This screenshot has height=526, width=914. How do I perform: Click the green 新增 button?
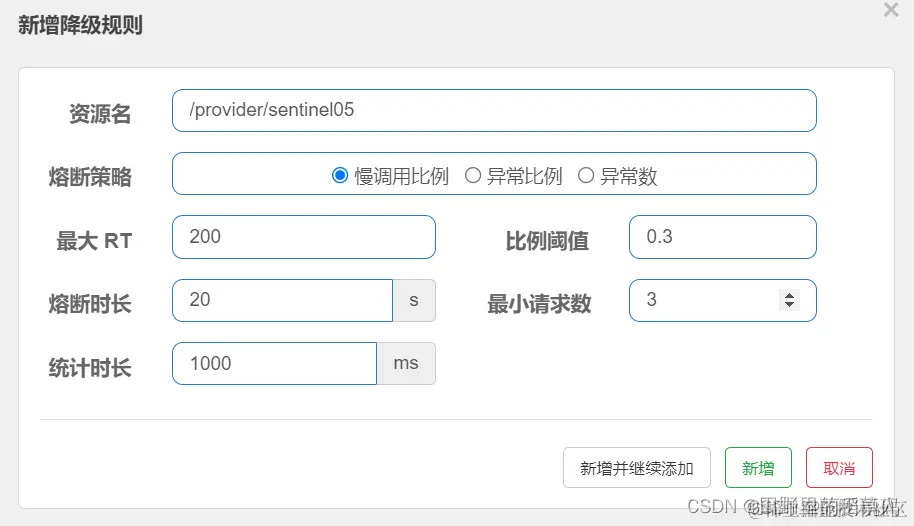pos(758,468)
